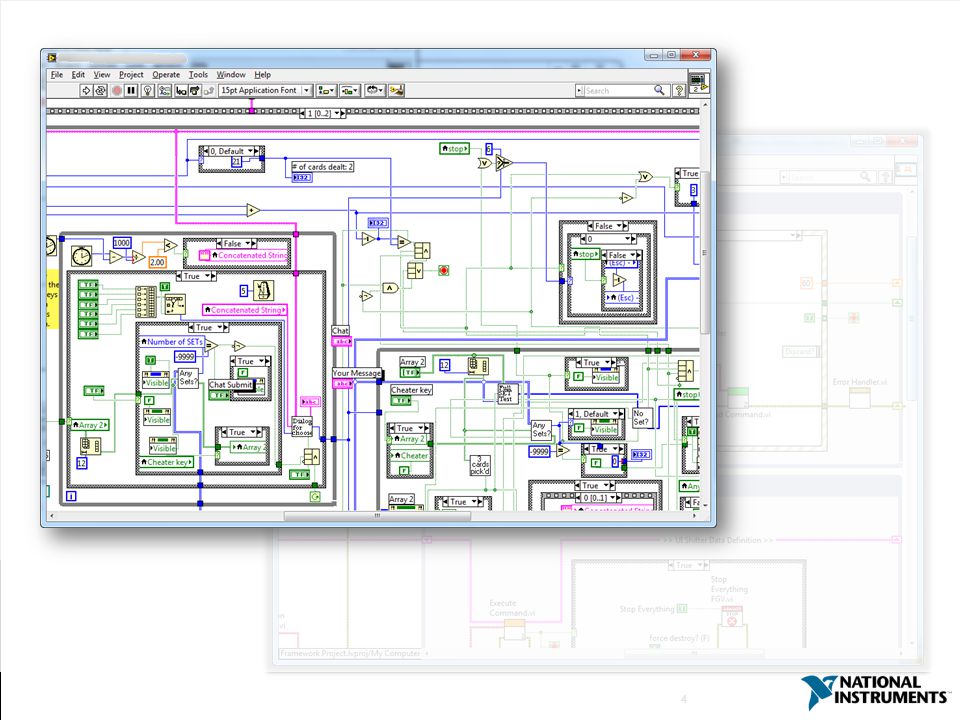Open the 15pt Application Font dropdown

pos(265,90)
